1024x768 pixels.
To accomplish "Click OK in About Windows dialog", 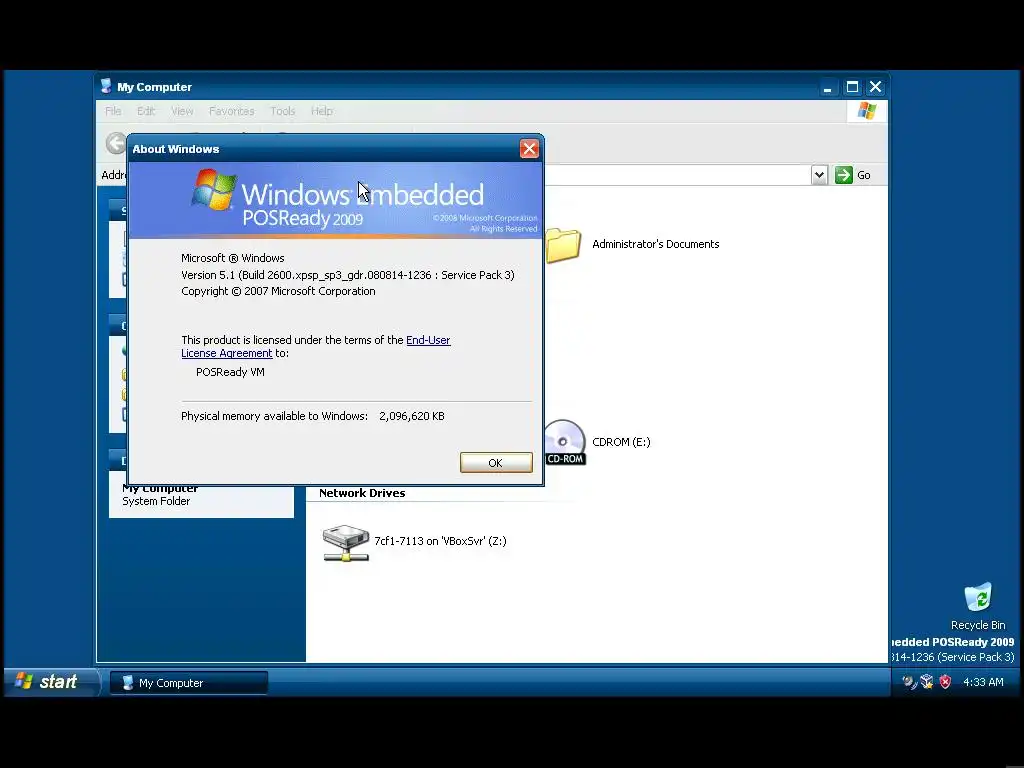I will [x=496, y=462].
